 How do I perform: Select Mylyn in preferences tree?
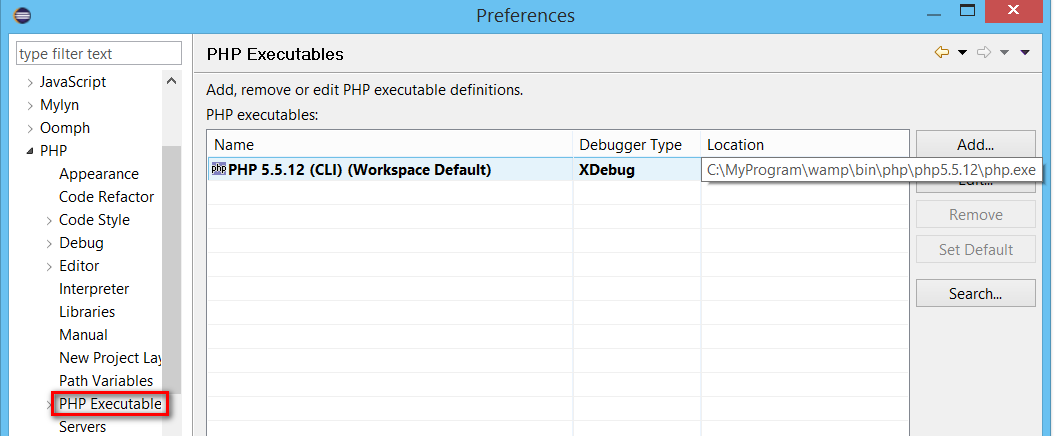[59, 105]
